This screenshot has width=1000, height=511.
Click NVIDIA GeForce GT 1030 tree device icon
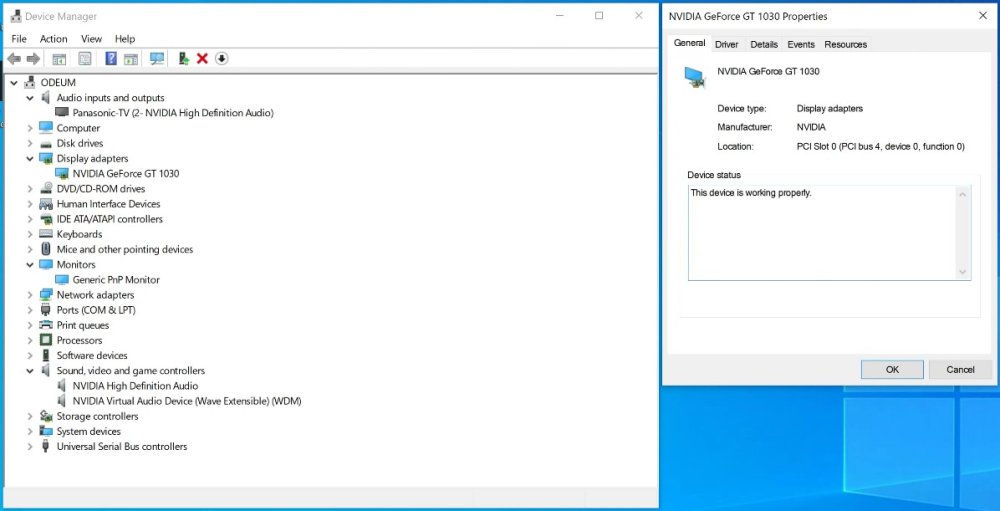[x=62, y=174]
